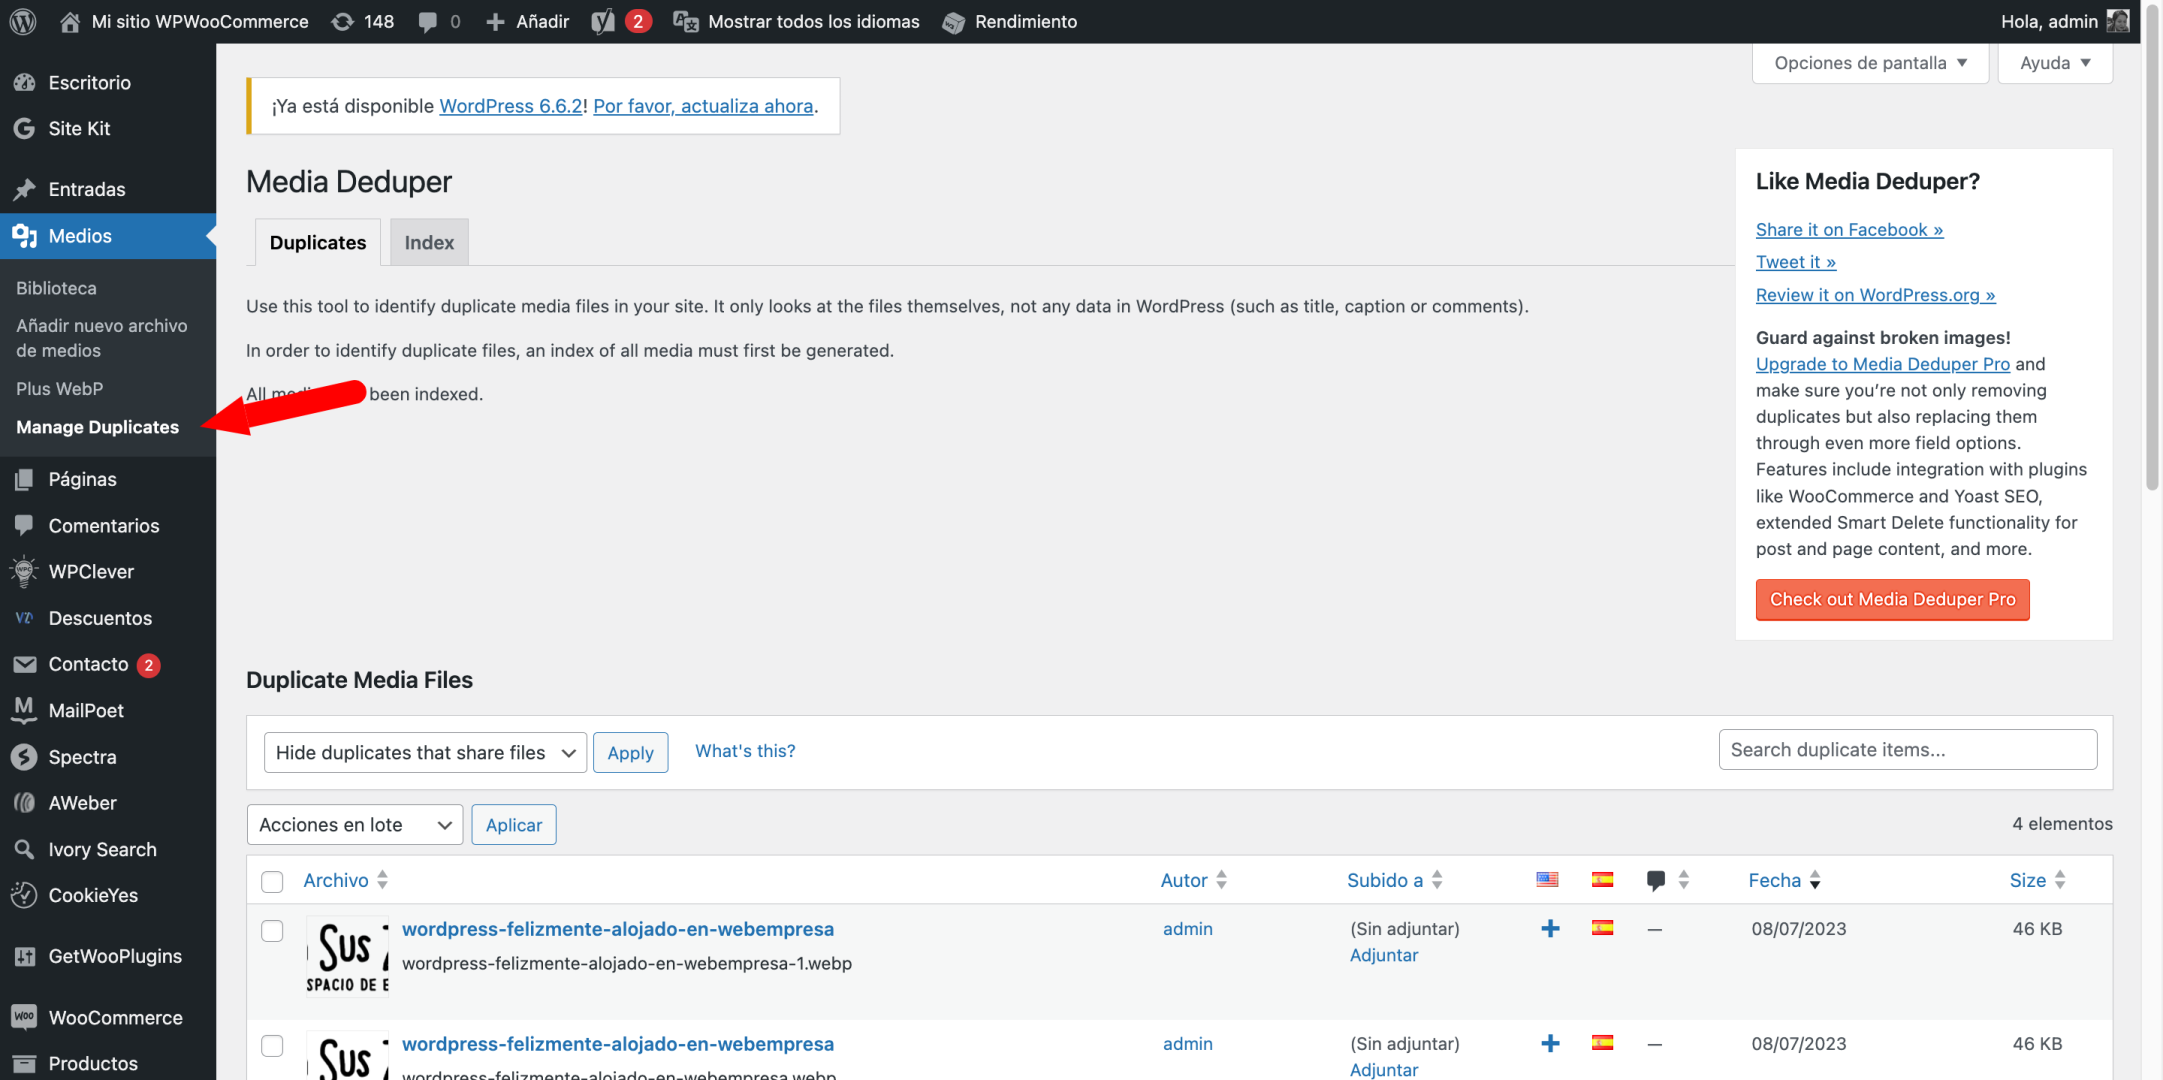Screen dimensions: 2163x1080
Task: Click the Páginas pages icon
Action: 24,480
